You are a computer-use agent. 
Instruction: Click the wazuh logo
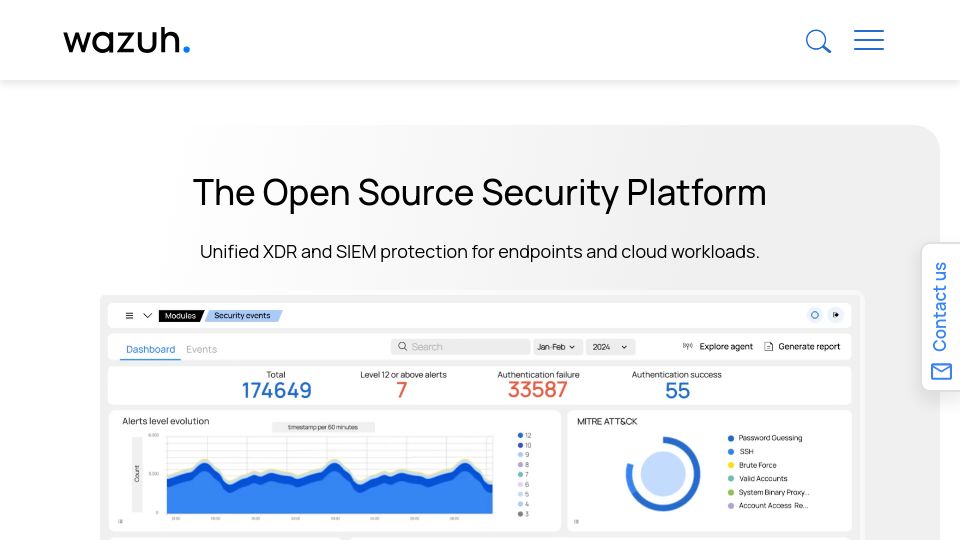coord(127,40)
